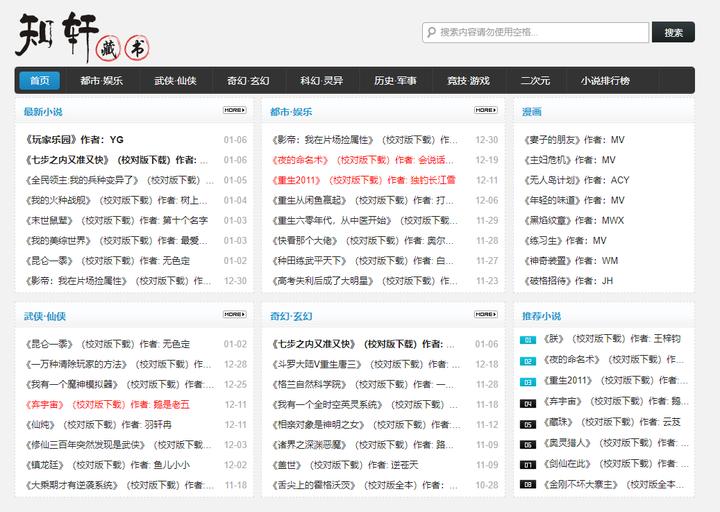Image resolution: width=720 pixels, height=512 pixels.
Task: Open comic 《主妇危机》 作者：MV
Action: pos(570,160)
